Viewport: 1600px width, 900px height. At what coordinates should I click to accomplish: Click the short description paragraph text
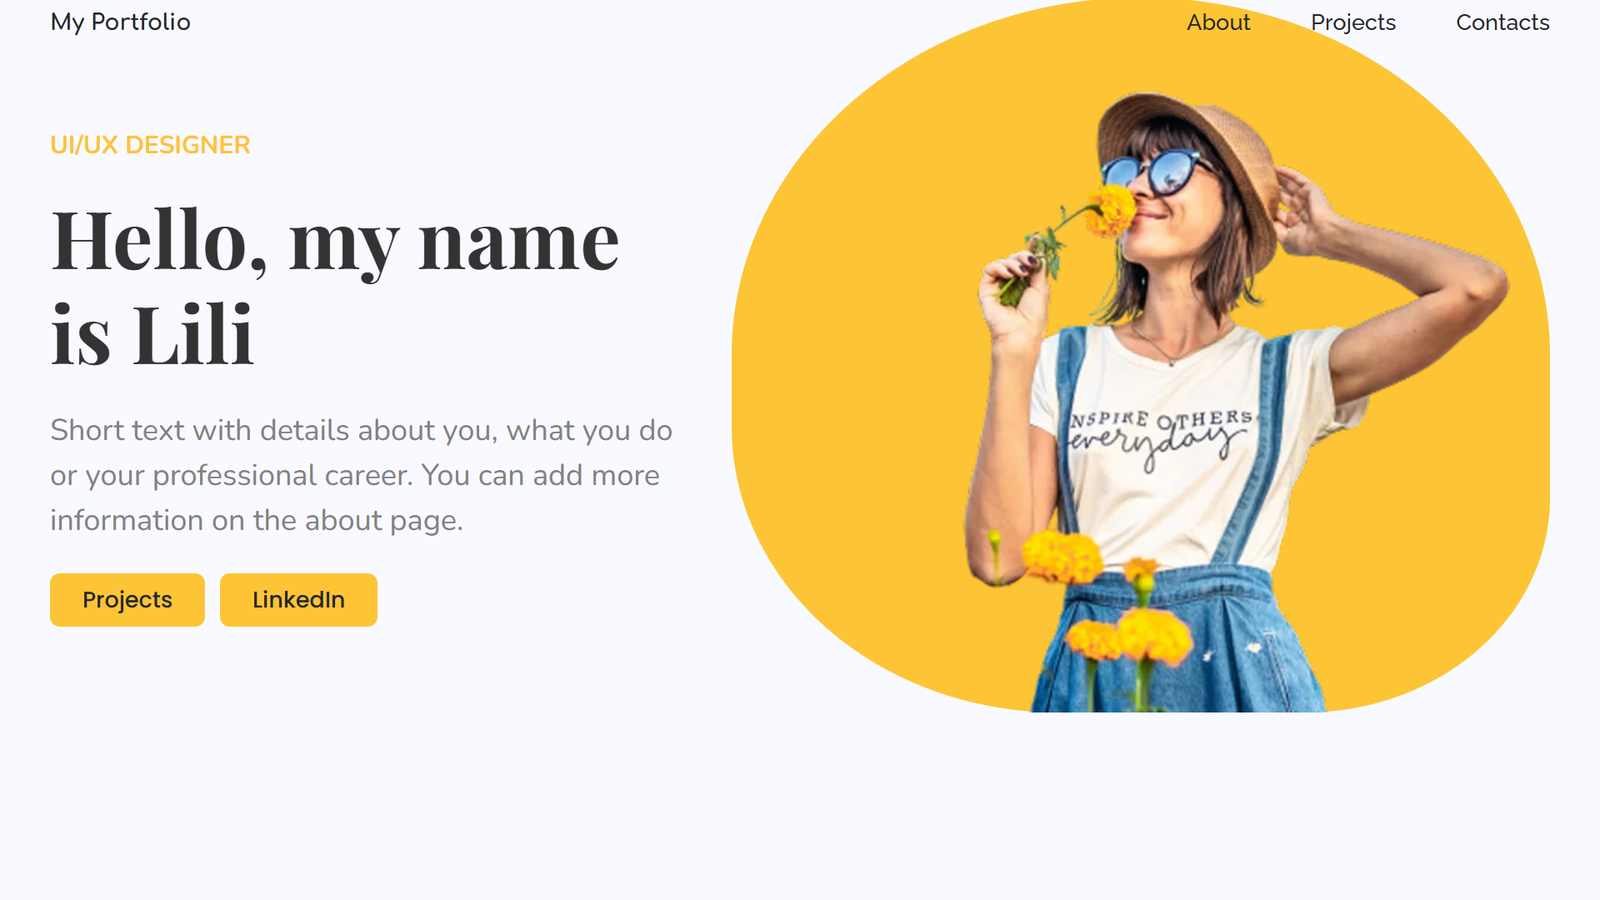tap(361, 475)
